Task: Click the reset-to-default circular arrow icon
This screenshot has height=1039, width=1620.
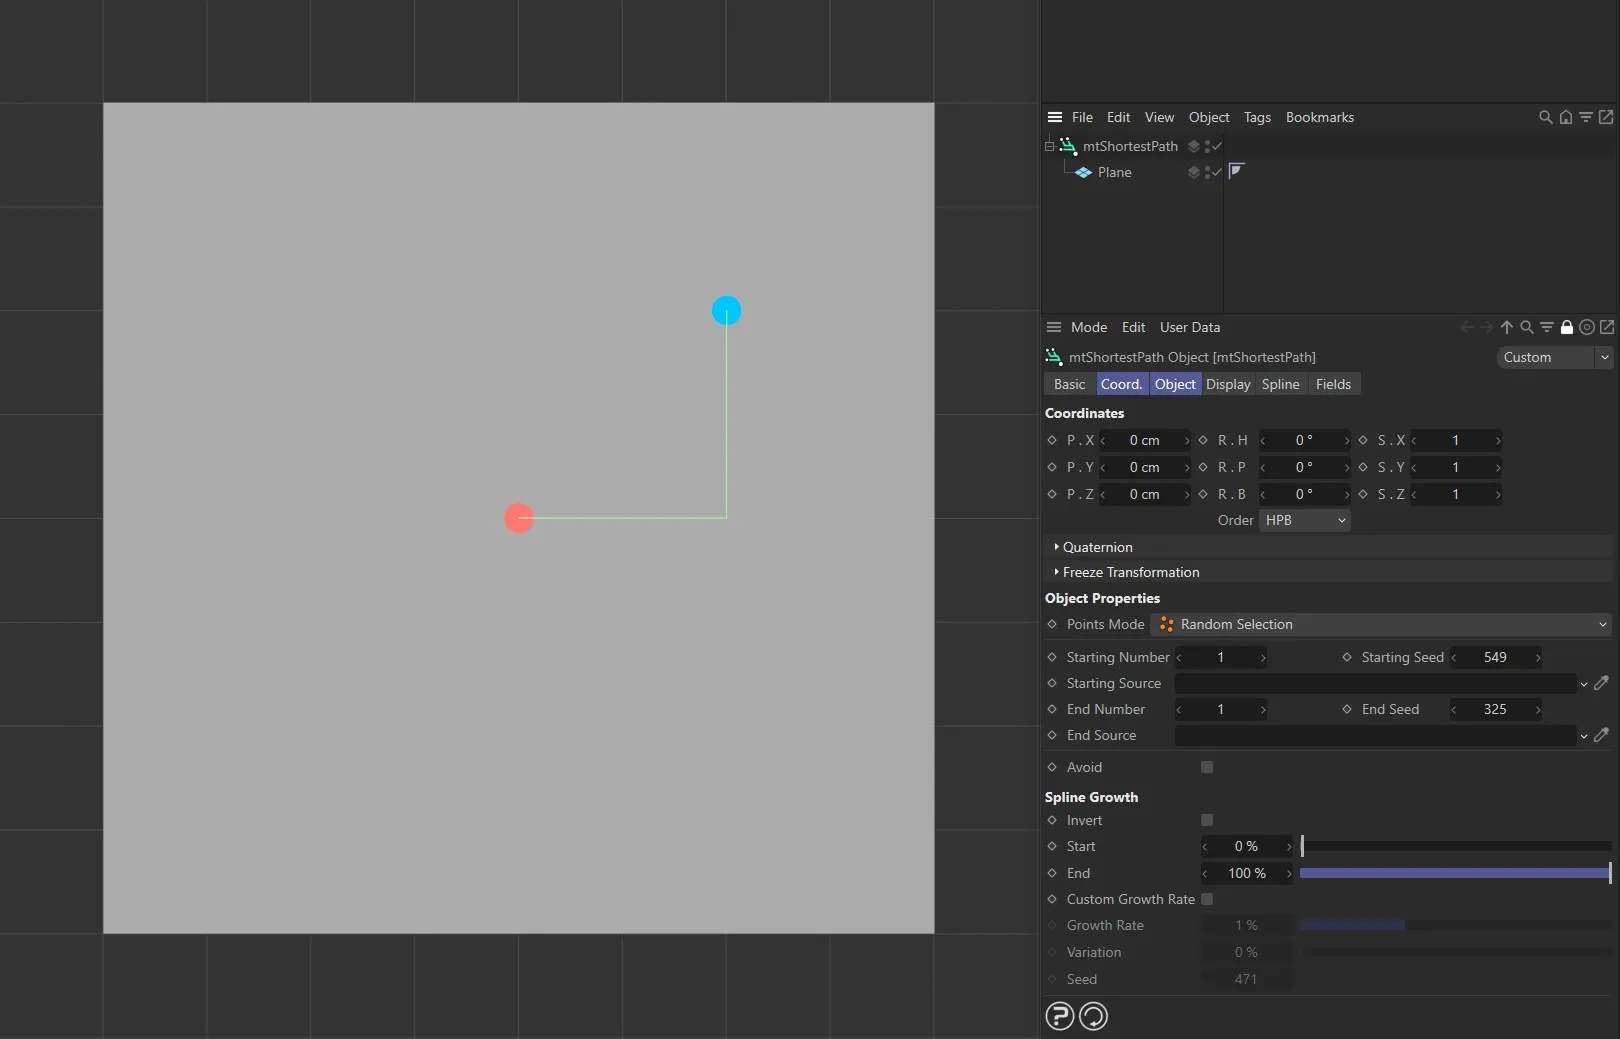Action: coord(1093,1016)
